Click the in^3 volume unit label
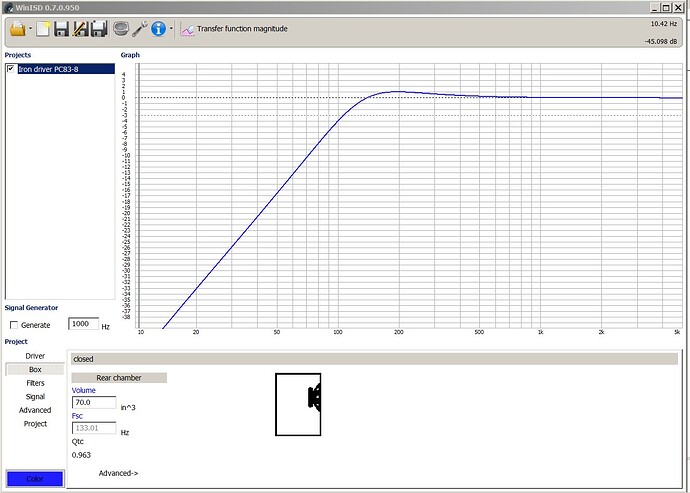The height and width of the screenshot is (493, 690). (x=128, y=408)
